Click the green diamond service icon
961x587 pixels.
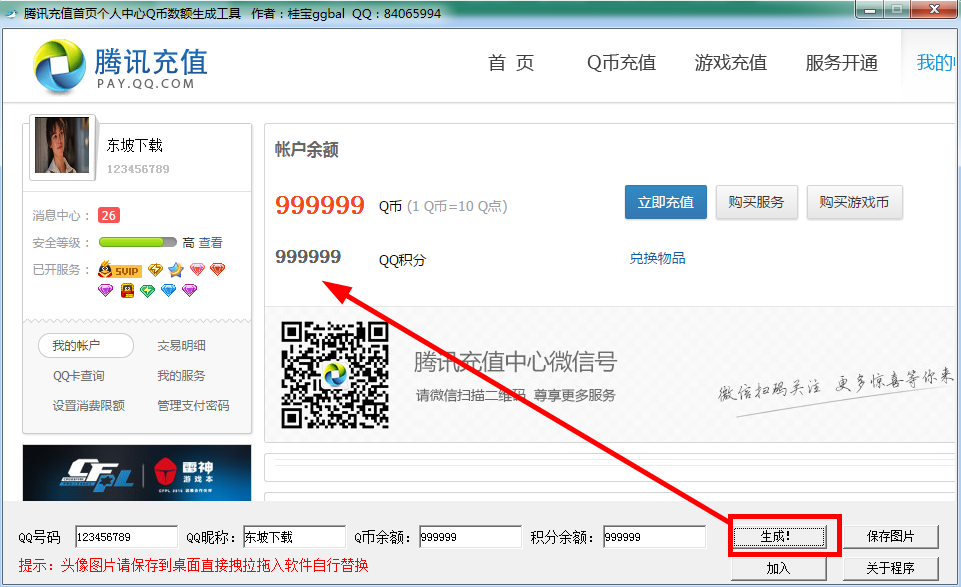coord(147,289)
